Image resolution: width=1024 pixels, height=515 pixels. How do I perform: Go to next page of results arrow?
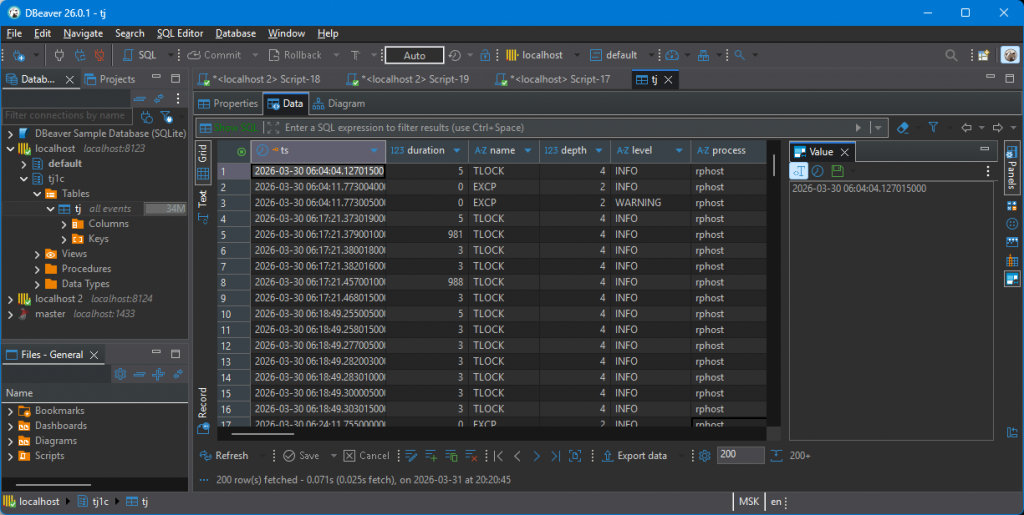pyautogui.click(x=537, y=455)
